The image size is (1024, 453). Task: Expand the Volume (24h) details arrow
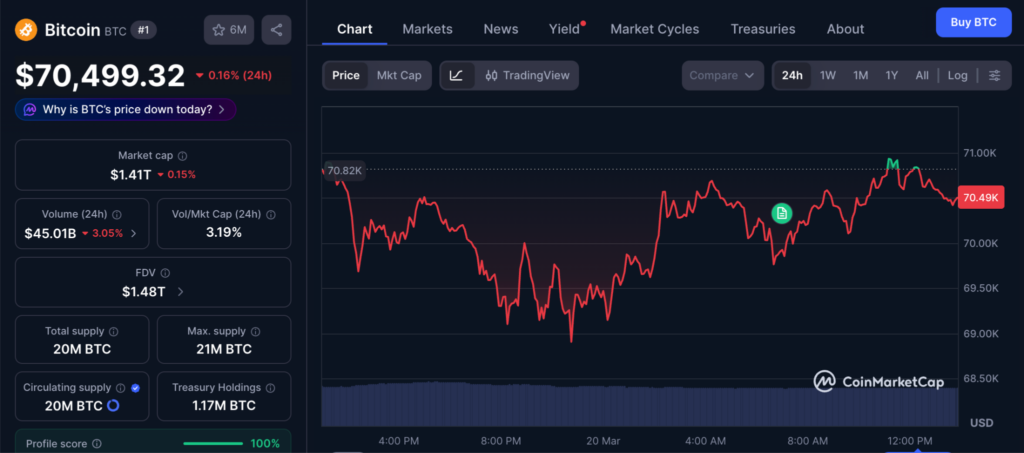coord(134,233)
